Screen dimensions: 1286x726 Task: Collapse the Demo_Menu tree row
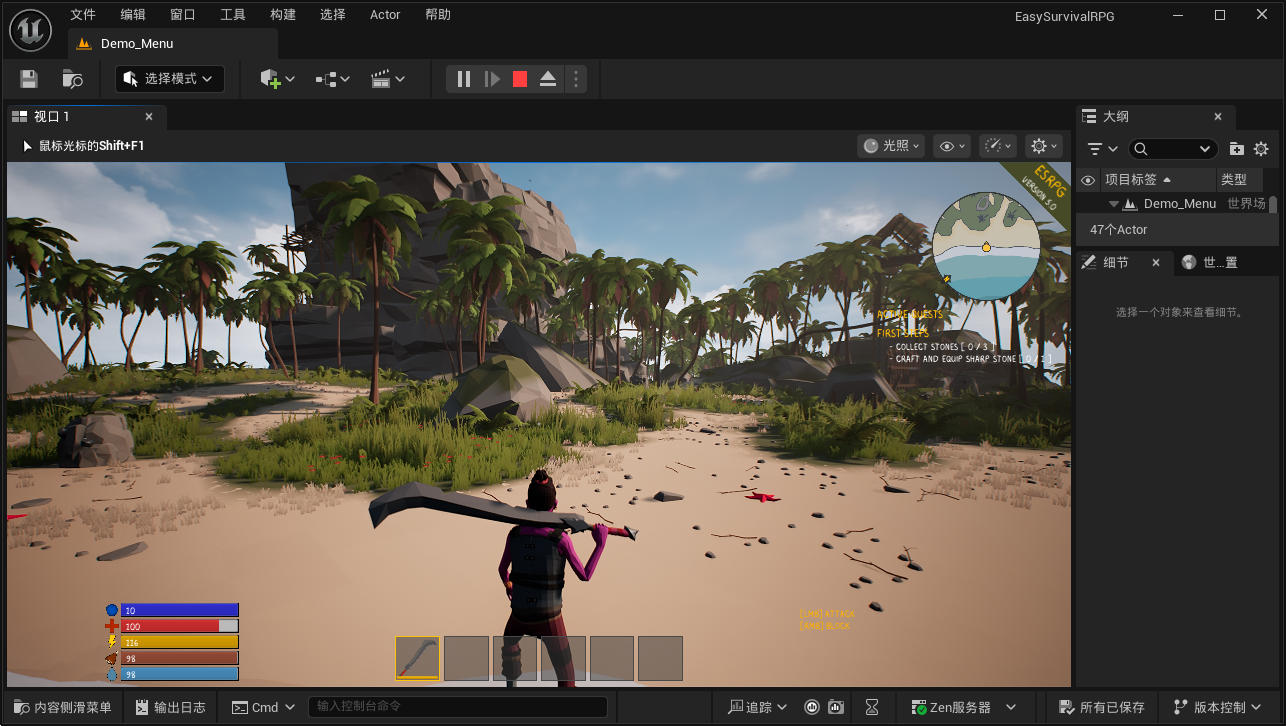[1114, 204]
